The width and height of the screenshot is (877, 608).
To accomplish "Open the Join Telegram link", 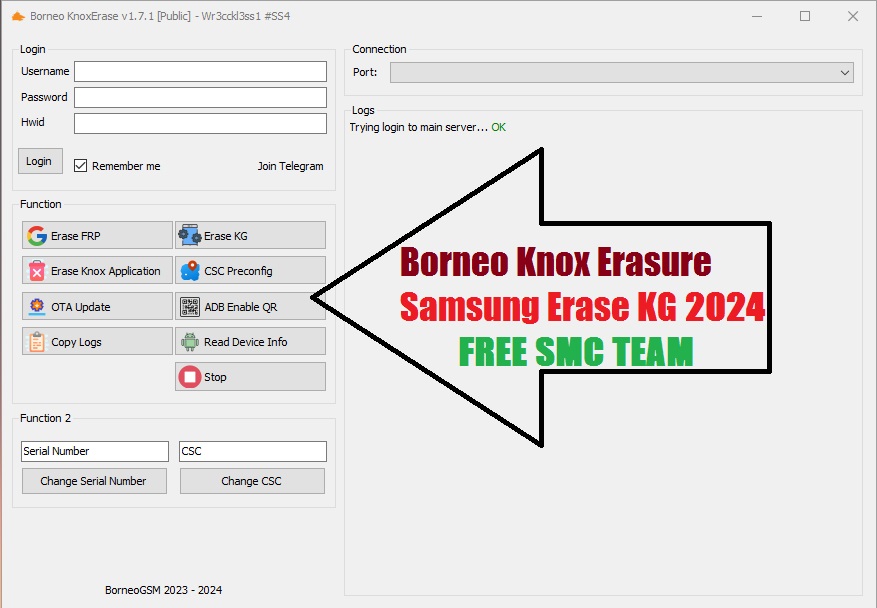I will pyautogui.click(x=290, y=166).
